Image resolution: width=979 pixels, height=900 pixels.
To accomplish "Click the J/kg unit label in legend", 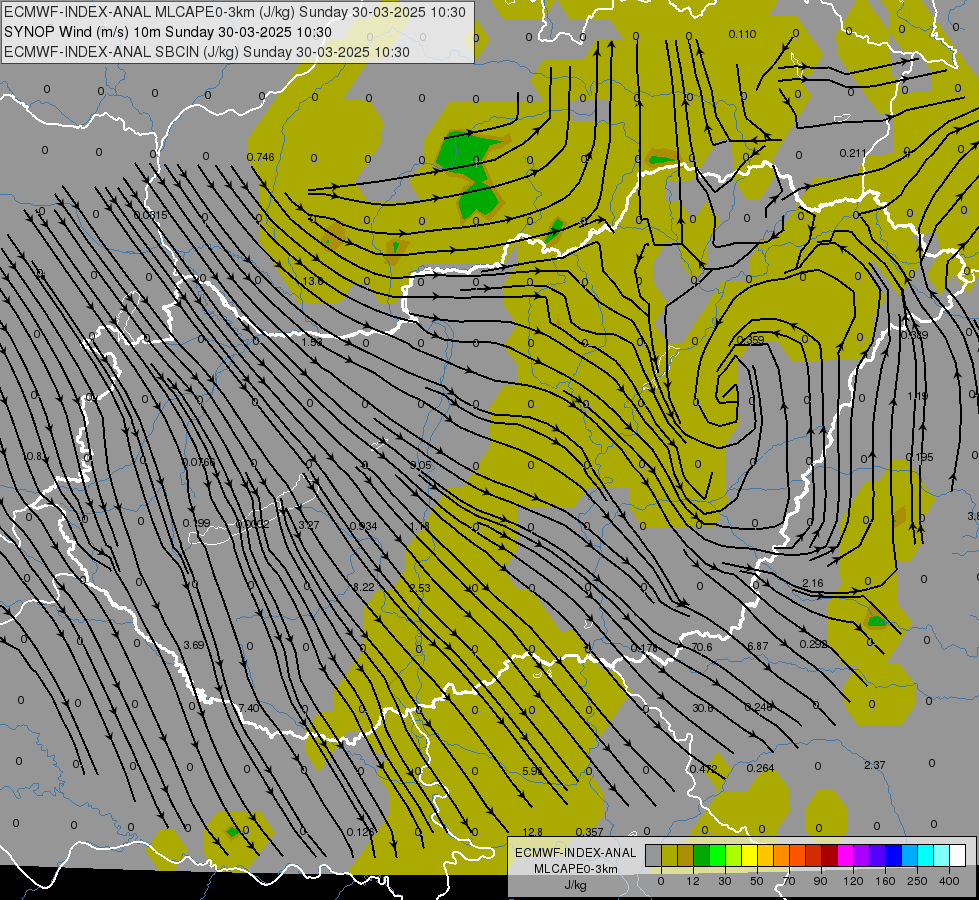I will (x=576, y=885).
